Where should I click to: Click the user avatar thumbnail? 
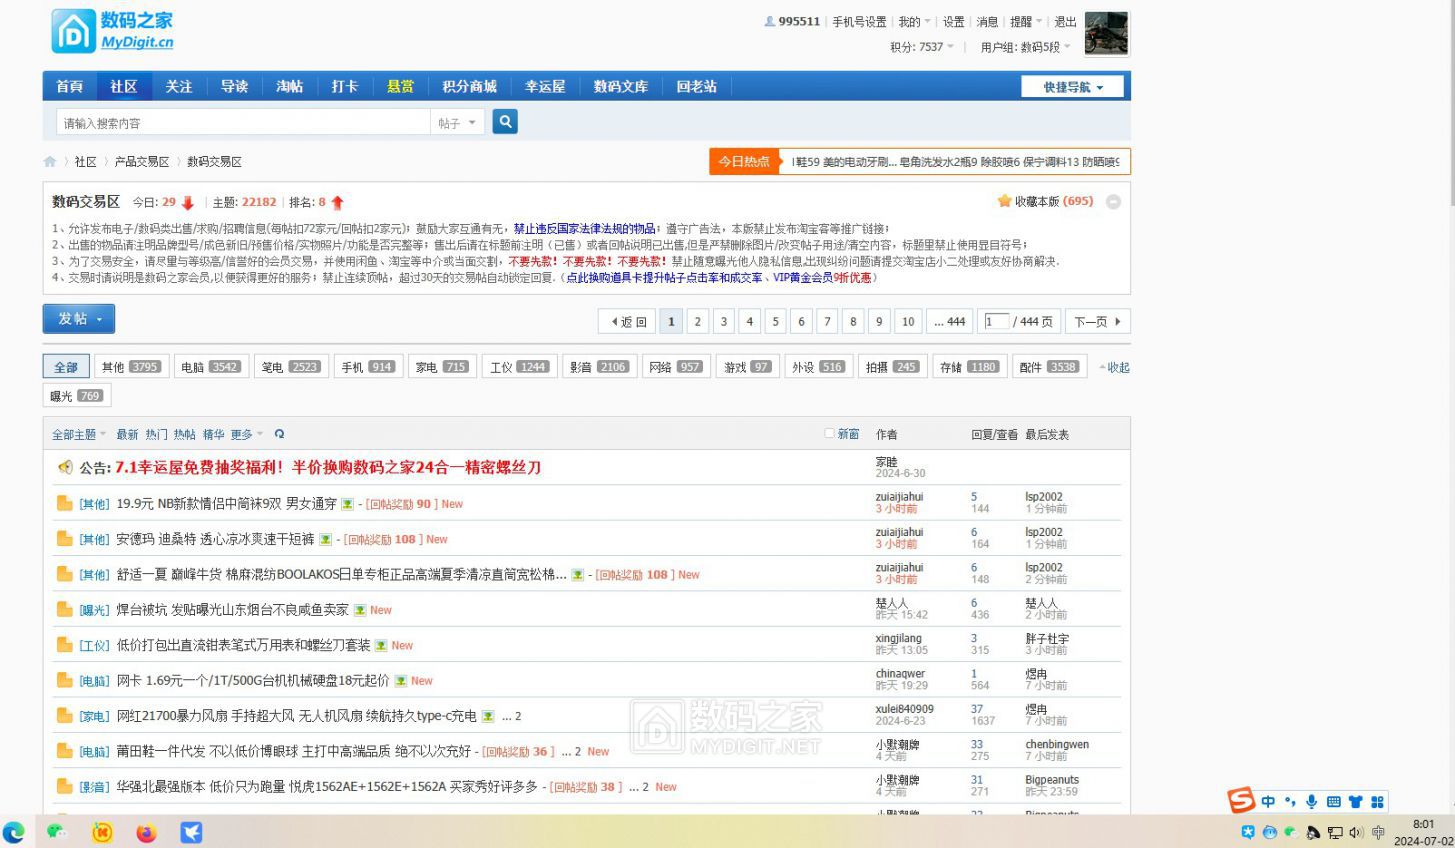(x=1106, y=34)
